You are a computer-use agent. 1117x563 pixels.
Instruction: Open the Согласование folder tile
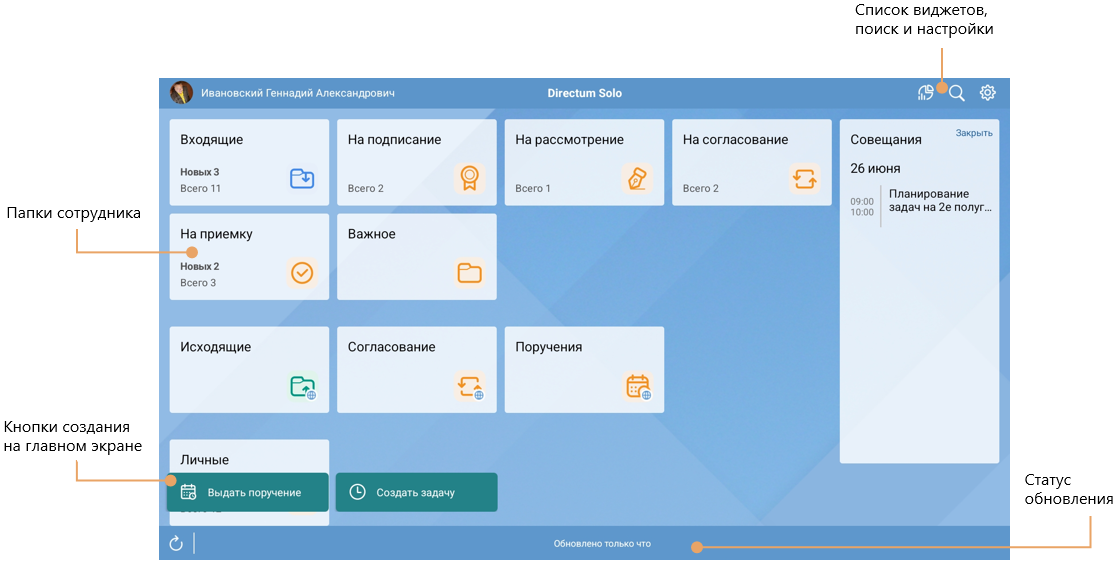(417, 369)
